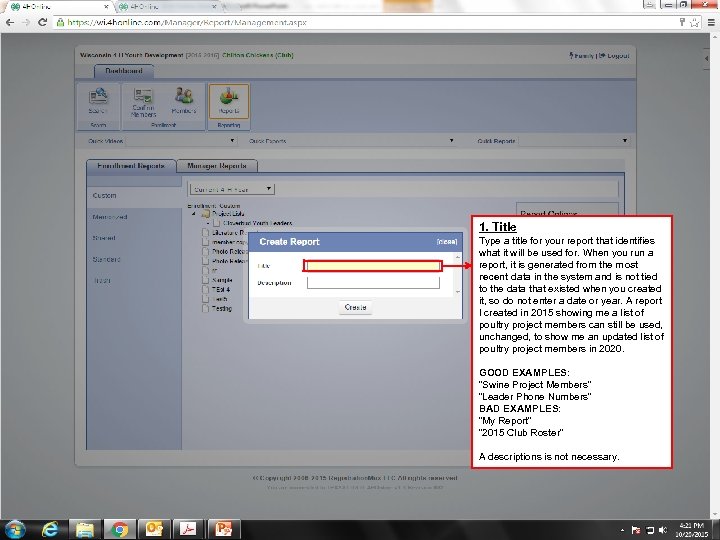Select the TEst 4 report in the tree

(x=221, y=290)
